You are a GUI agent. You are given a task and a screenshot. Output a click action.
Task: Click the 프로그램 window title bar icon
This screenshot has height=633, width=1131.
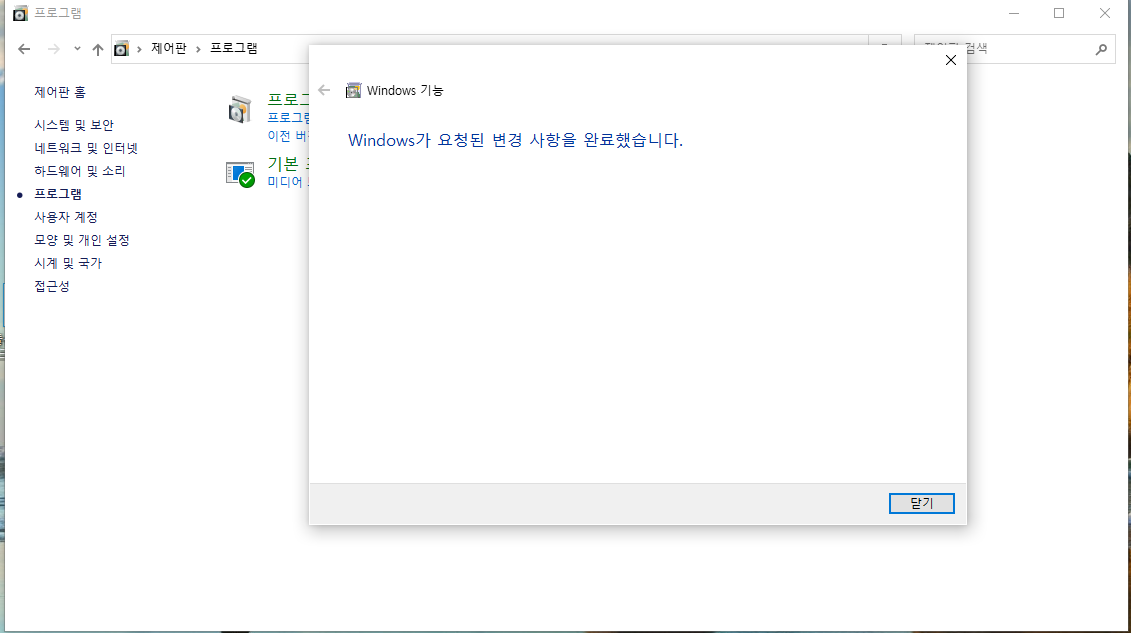[20, 13]
